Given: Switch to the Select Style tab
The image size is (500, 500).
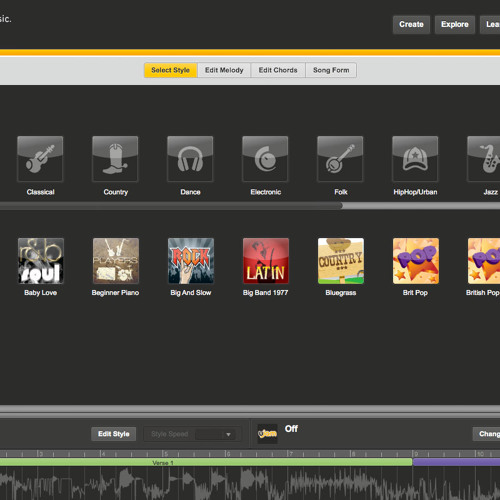Looking at the screenshot, I should (170, 70).
